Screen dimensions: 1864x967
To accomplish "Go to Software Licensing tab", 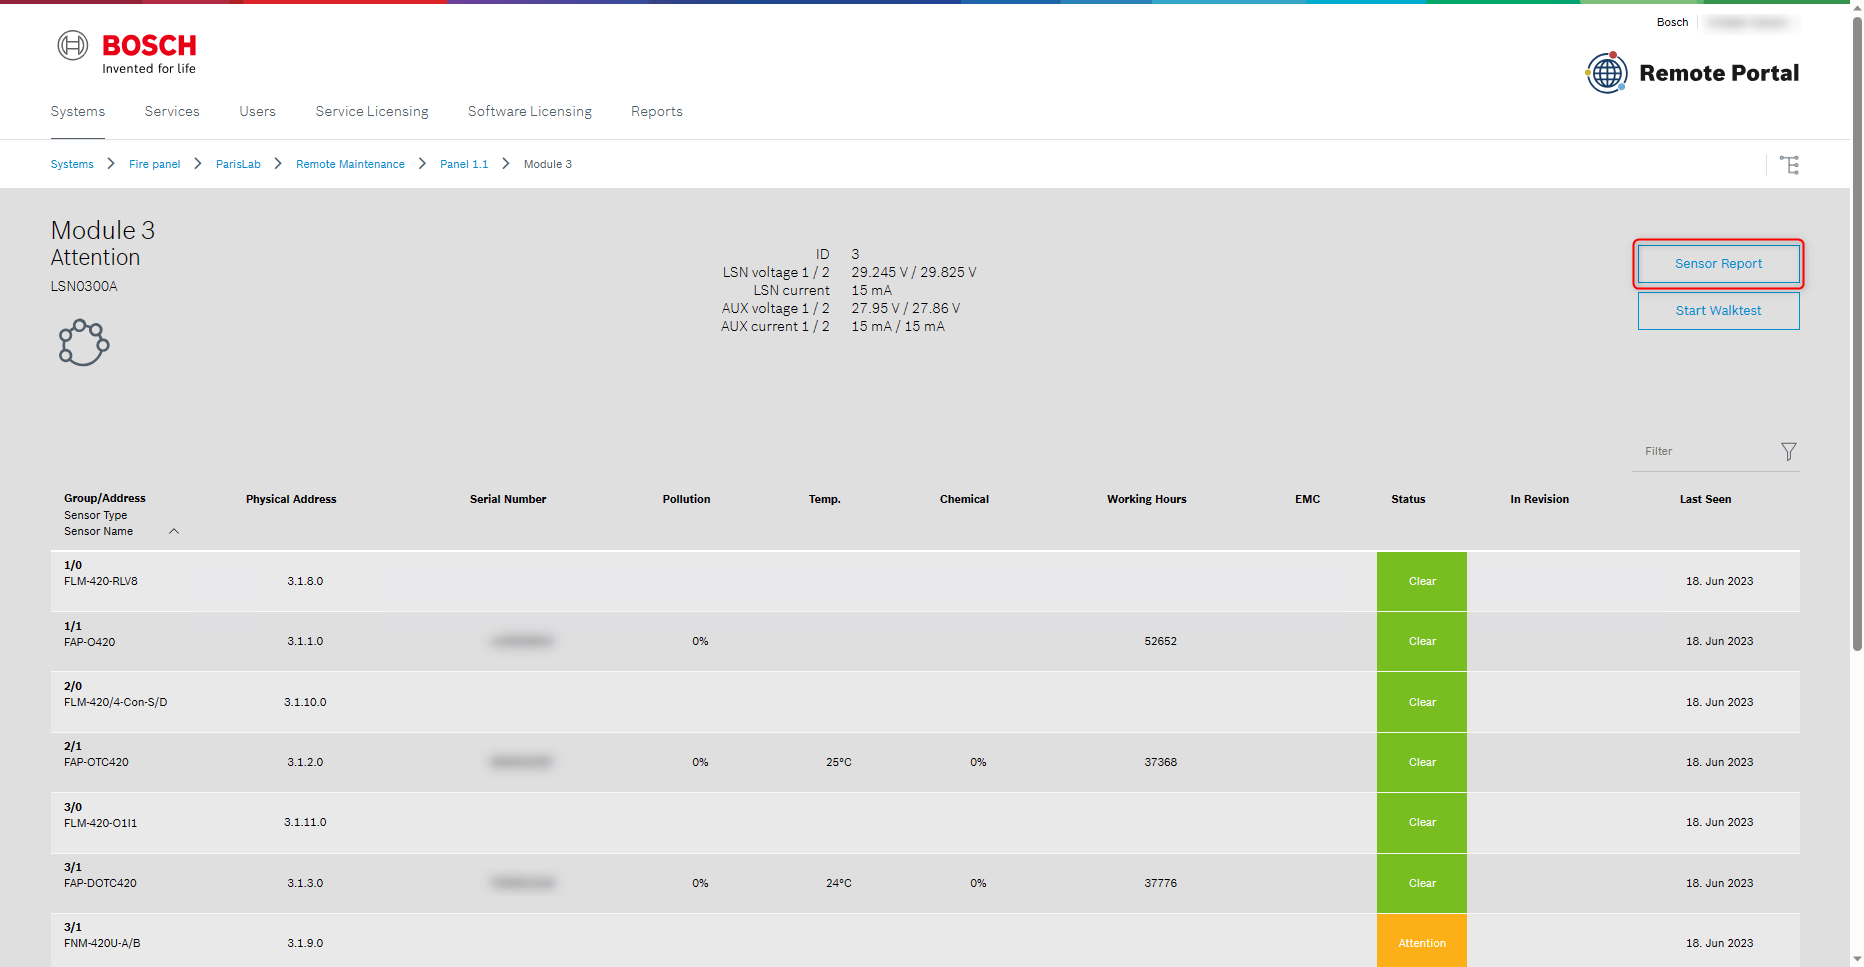I will [x=529, y=112].
